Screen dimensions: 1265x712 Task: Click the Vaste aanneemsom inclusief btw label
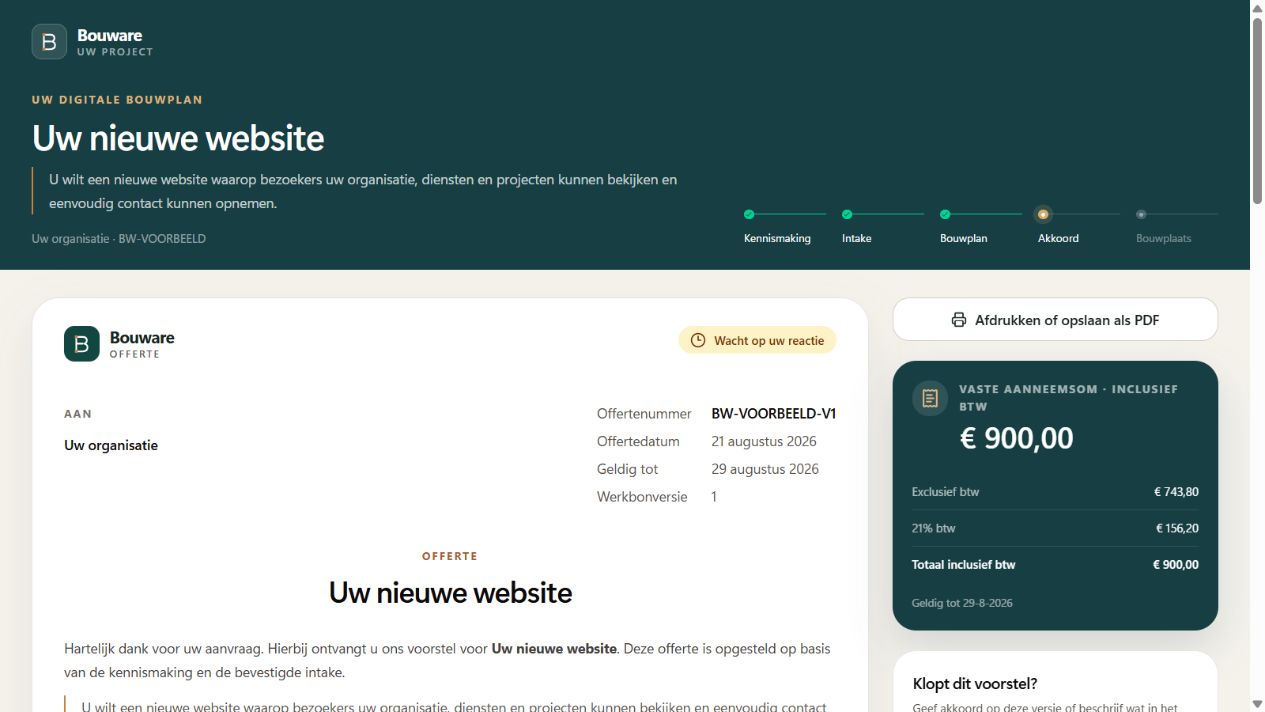click(1068, 398)
